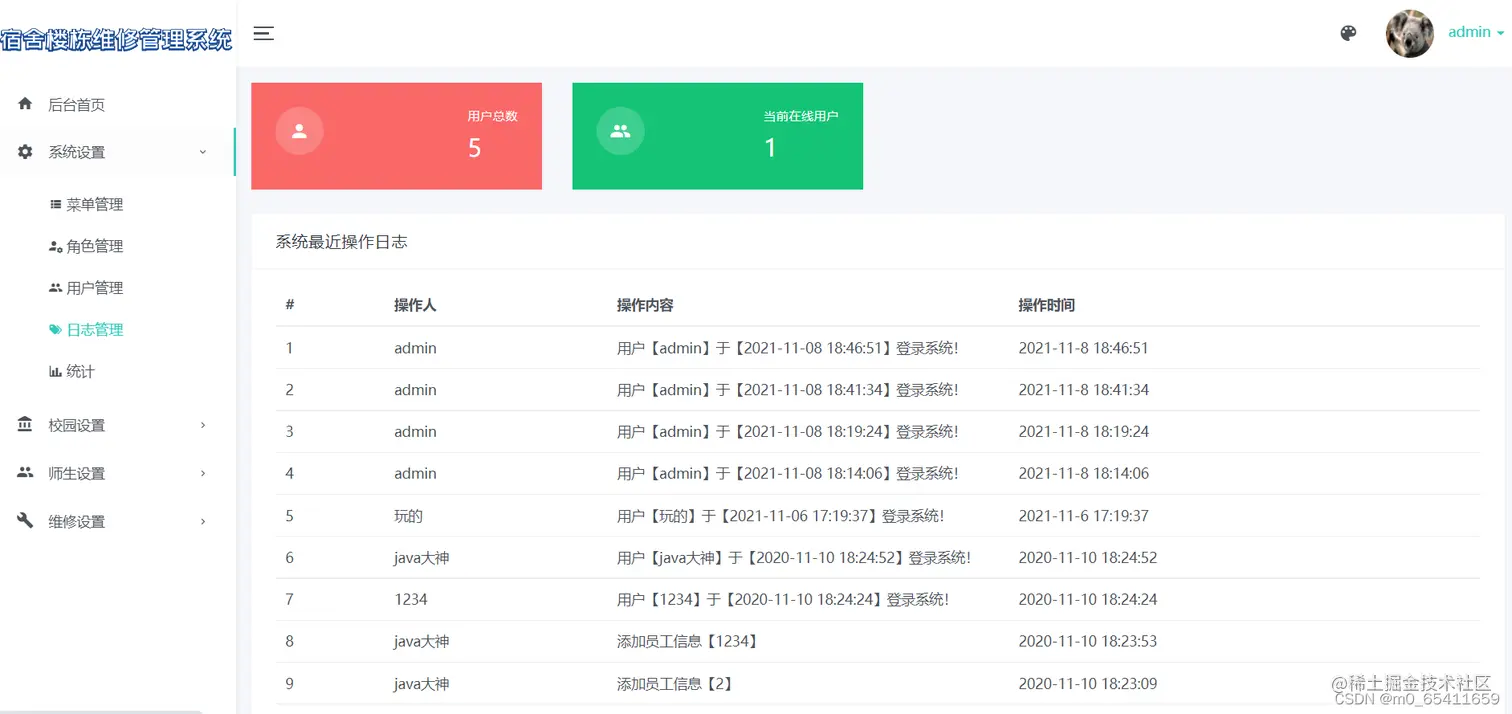The image size is (1512, 714).
Task: Click the gear icon beside 系统设置
Action: [25, 152]
